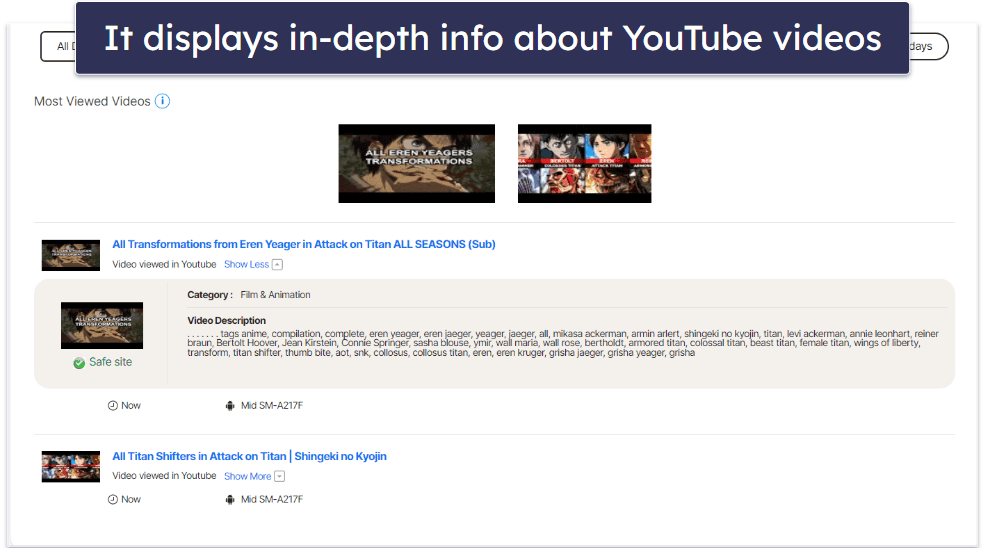
Task: Click the video description tags text
Action: (563, 343)
